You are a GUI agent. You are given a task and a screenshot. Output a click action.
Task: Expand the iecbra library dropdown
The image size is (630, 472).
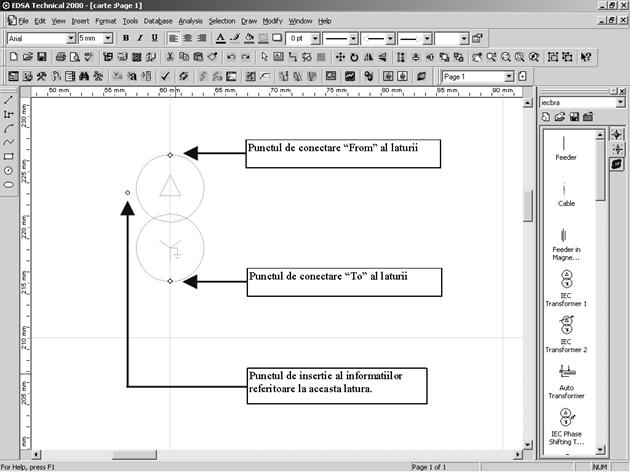coord(621,102)
